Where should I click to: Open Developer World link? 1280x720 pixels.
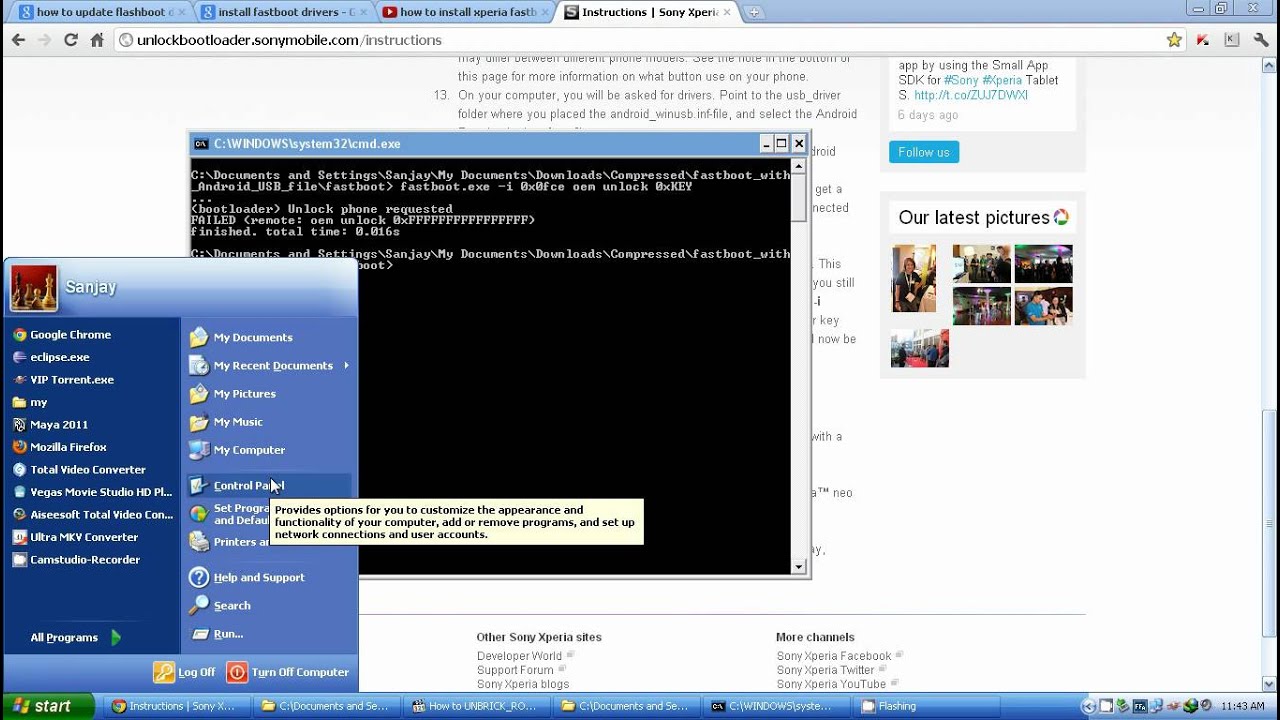(x=519, y=656)
